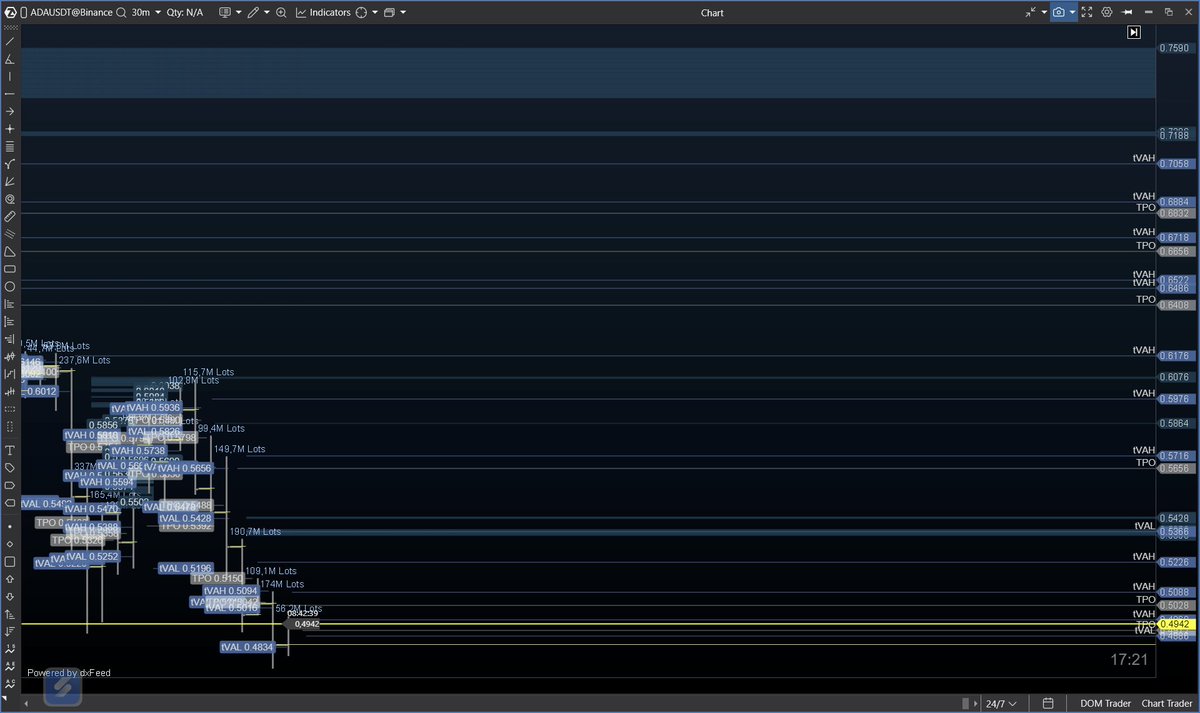Click the 'Chart' window title
Screen dimensions: 1200x713
coord(712,13)
